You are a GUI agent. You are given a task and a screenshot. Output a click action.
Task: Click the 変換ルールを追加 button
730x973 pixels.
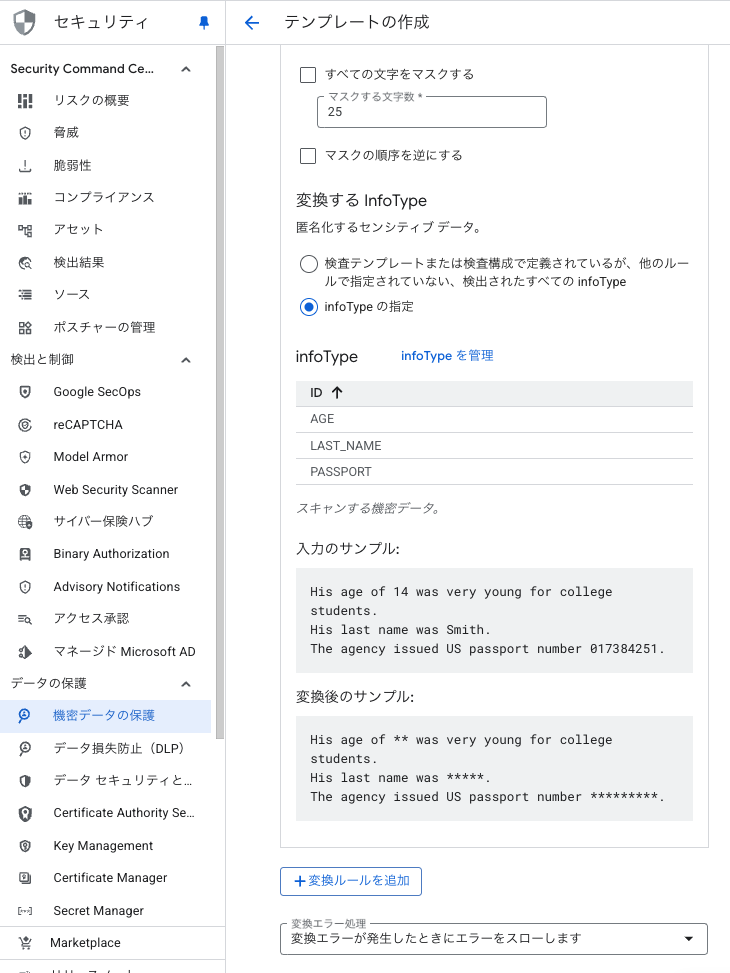tap(351, 881)
